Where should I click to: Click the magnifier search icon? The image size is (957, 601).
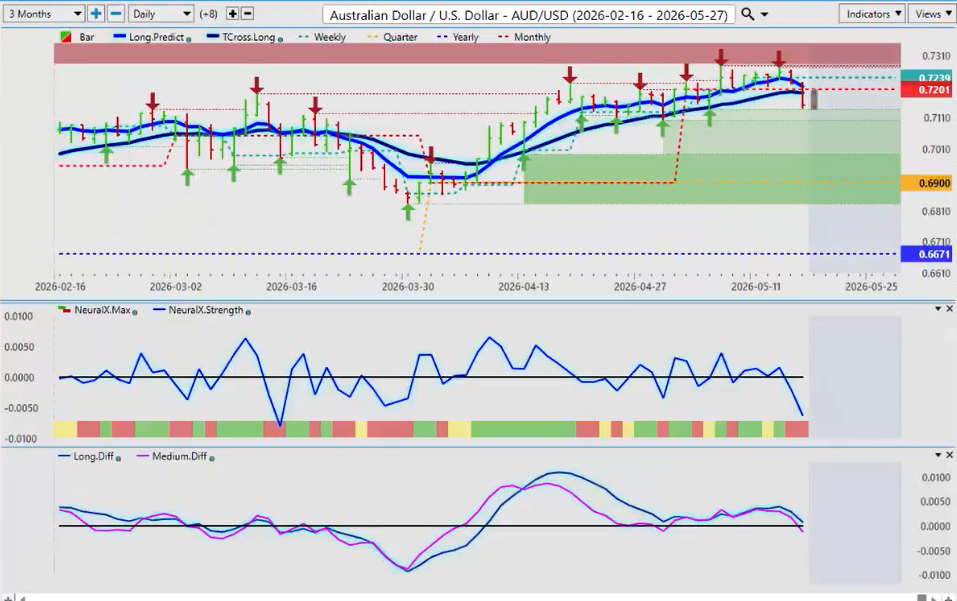748,14
